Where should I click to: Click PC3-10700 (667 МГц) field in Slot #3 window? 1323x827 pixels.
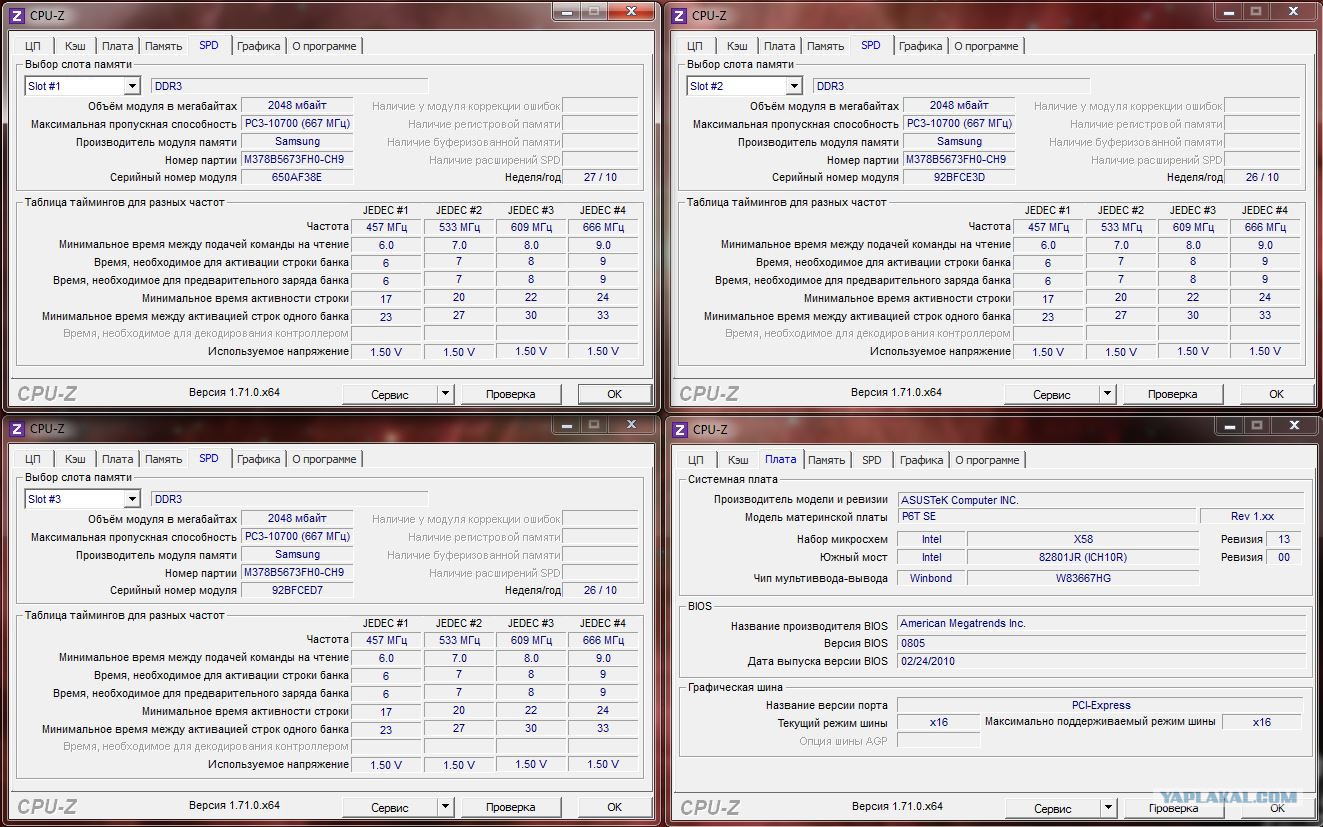point(298,537)
